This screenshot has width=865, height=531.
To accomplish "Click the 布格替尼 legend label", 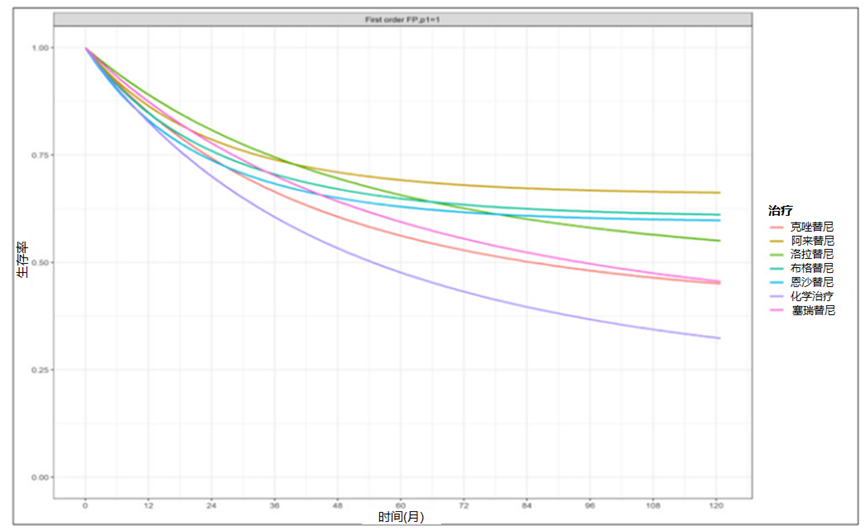I will (811, 269).
